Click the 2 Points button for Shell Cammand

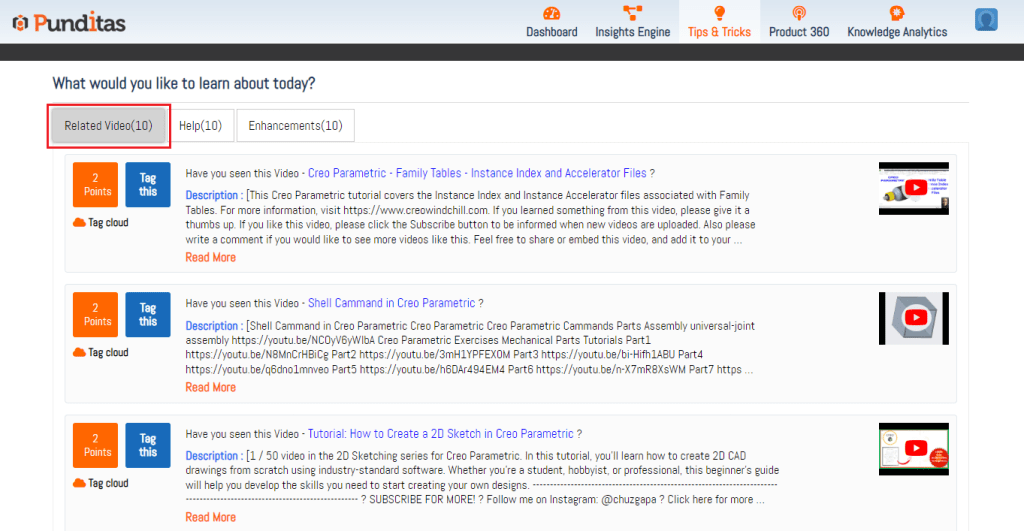pyautogui.click(x=95, y=315)
